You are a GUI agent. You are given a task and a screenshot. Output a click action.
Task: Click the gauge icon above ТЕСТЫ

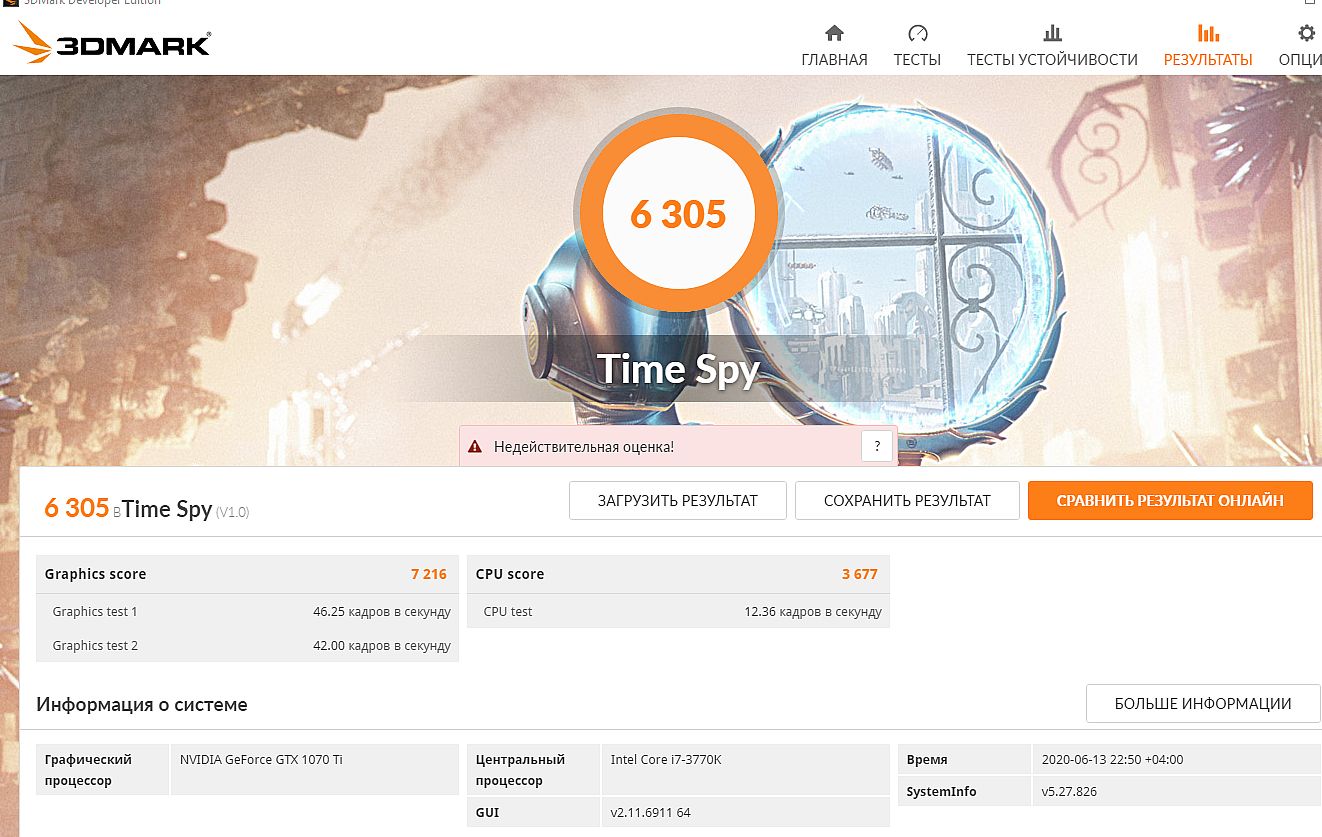(x=917, y=33)
